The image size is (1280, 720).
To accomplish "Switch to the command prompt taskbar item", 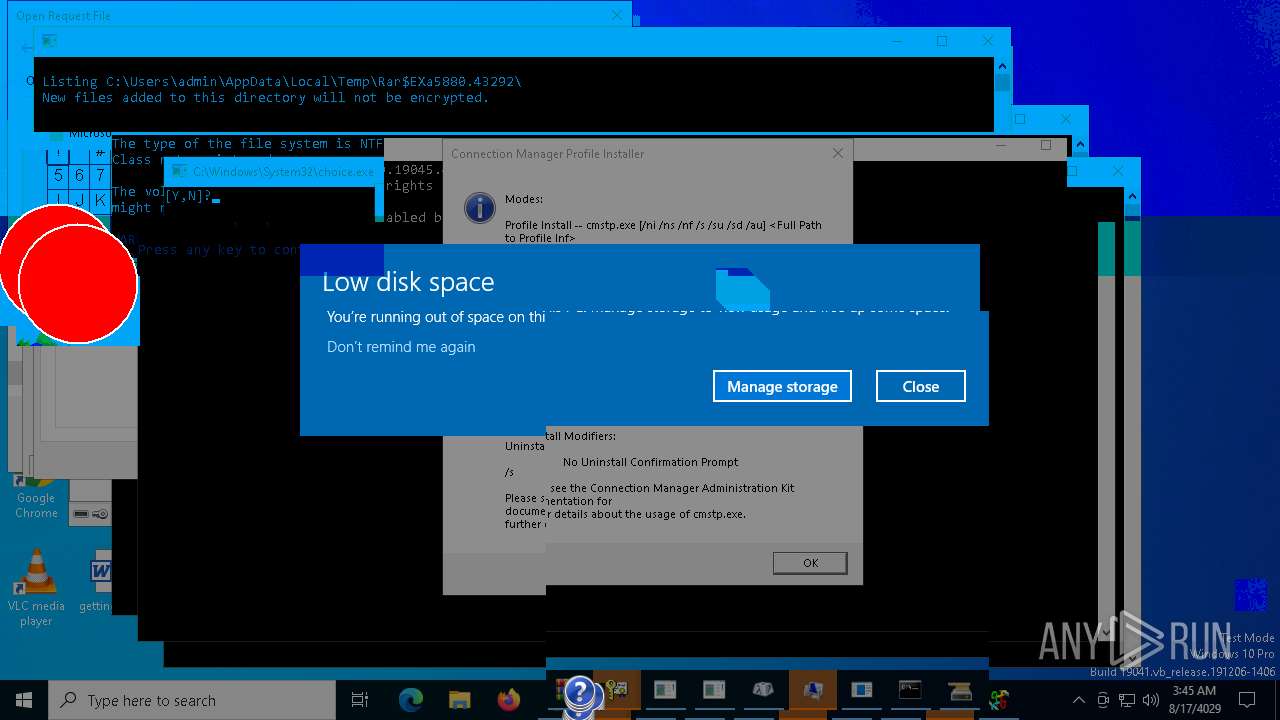I will tap(910, 692).
